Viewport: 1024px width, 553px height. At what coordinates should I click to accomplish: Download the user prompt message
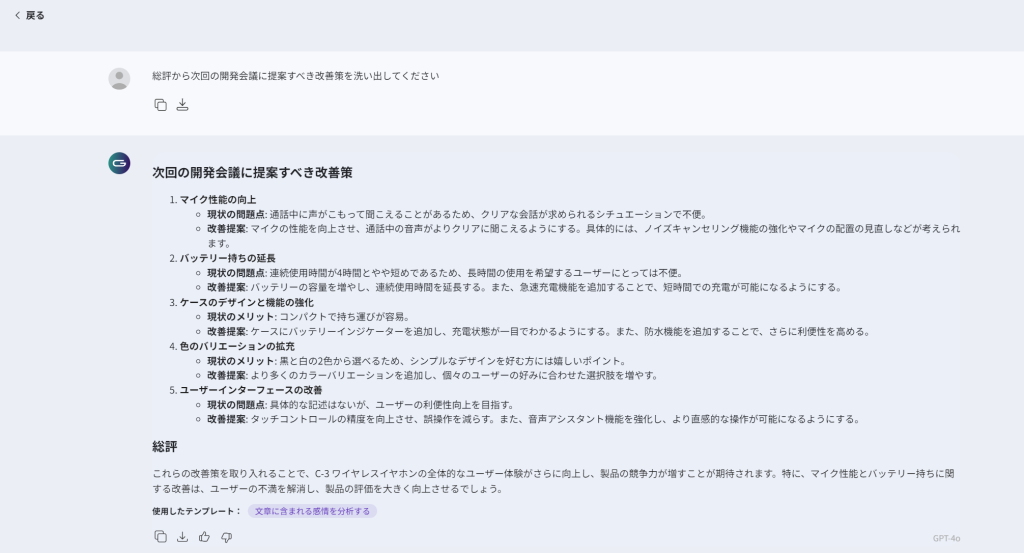[182, 105]
